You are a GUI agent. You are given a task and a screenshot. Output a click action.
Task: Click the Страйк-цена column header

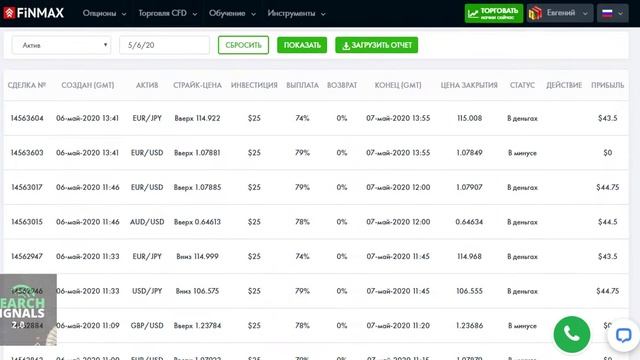pos(197,85)
